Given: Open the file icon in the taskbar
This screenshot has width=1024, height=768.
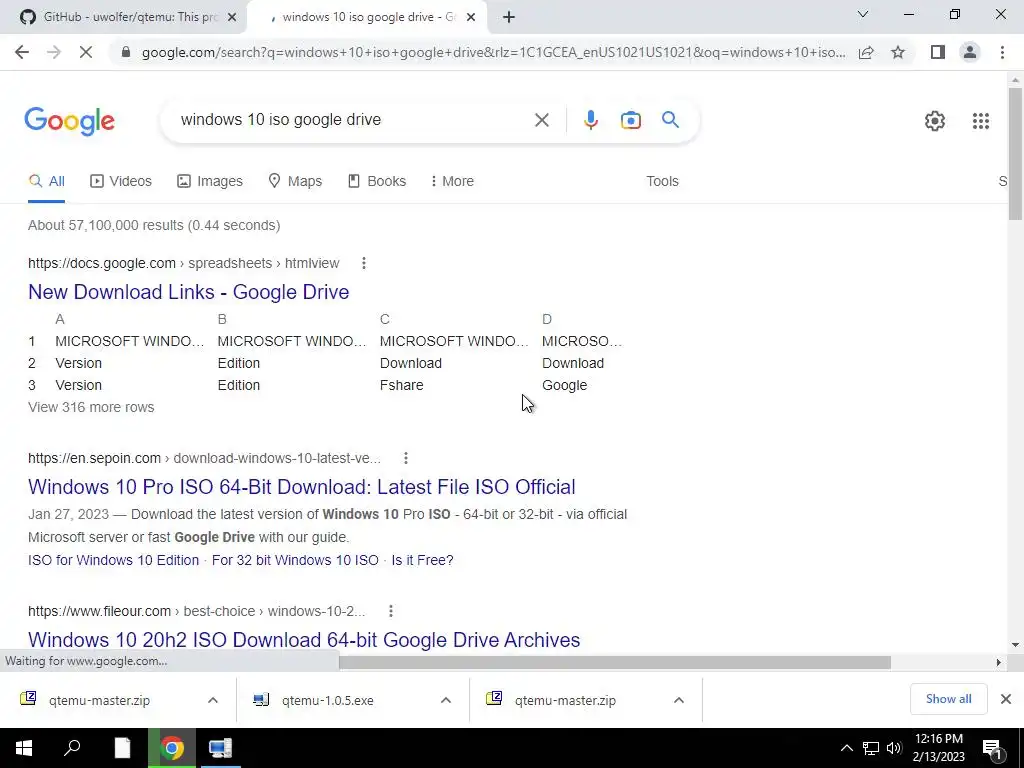Looking at the screenshot, I should coord(122,748).
